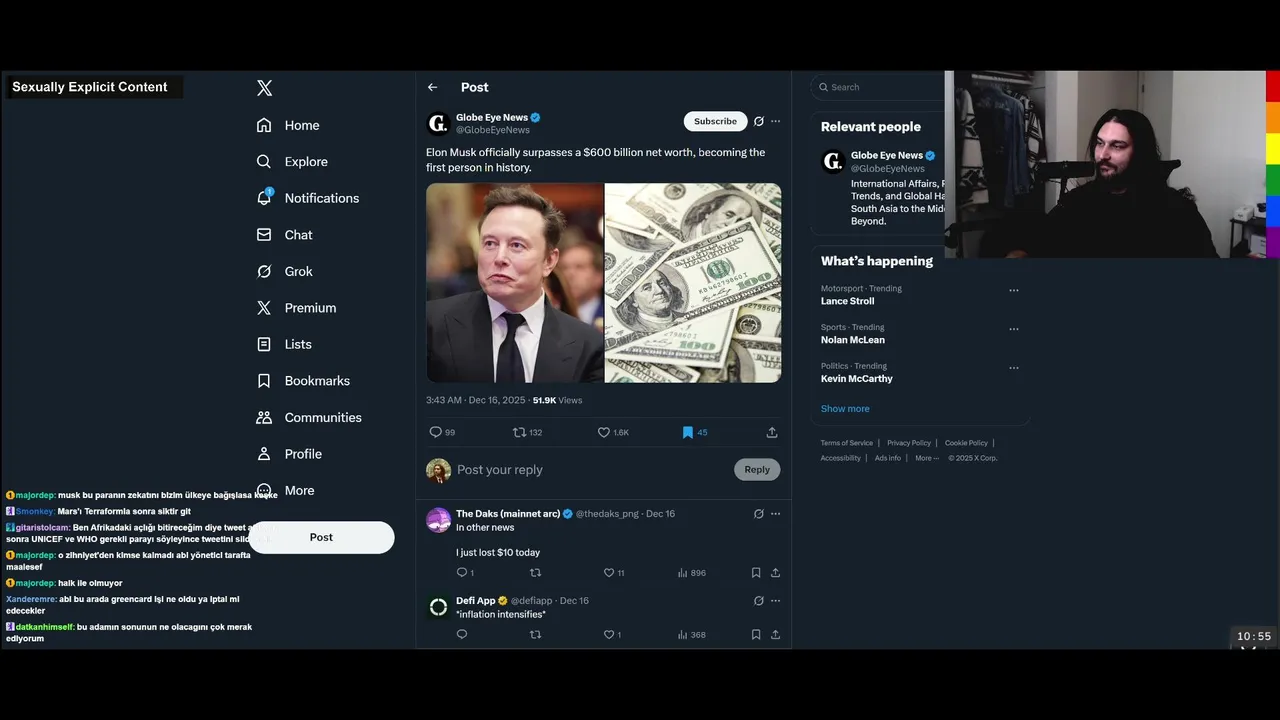Click the gray Reply button
The height and width of the screenshot is (720, 1280).
tap(757, 470)
